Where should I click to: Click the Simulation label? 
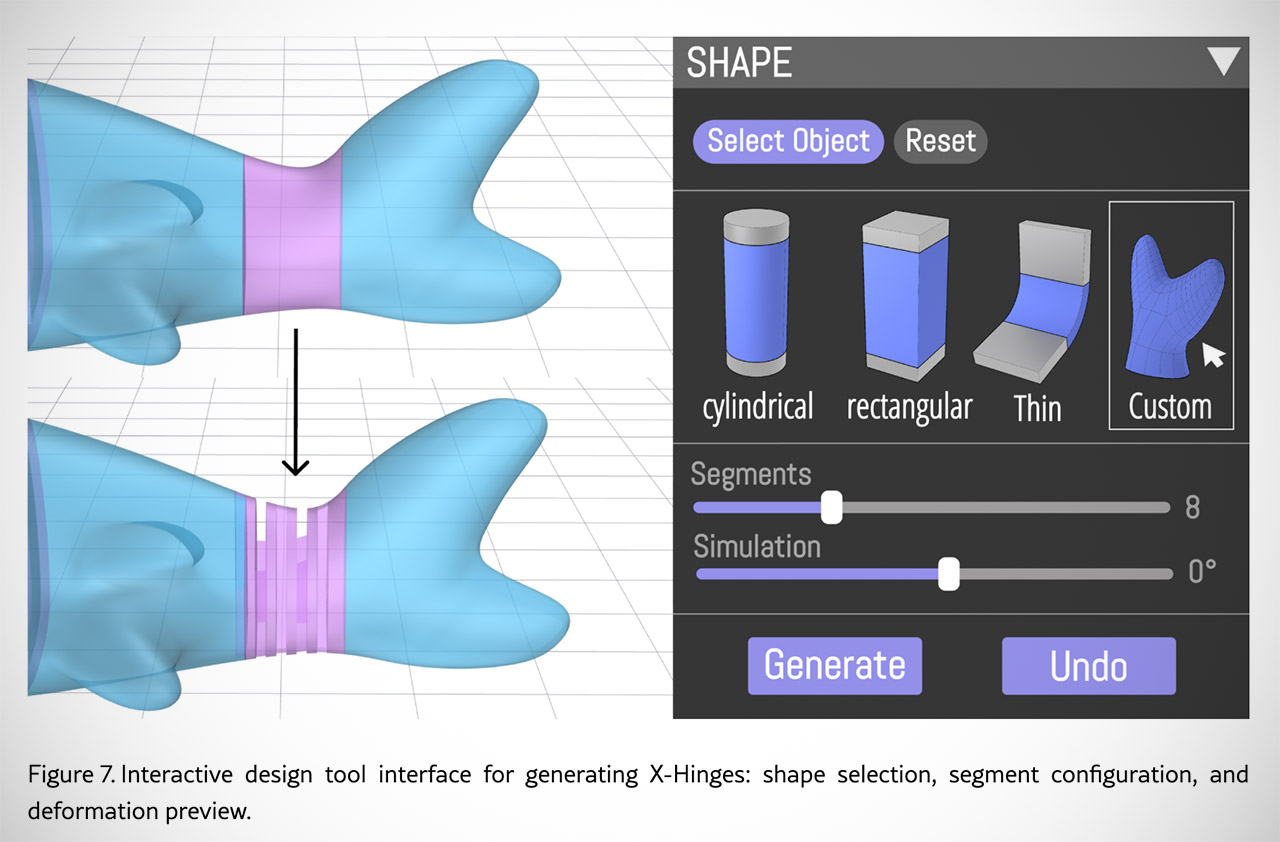(x=757, y=546)
